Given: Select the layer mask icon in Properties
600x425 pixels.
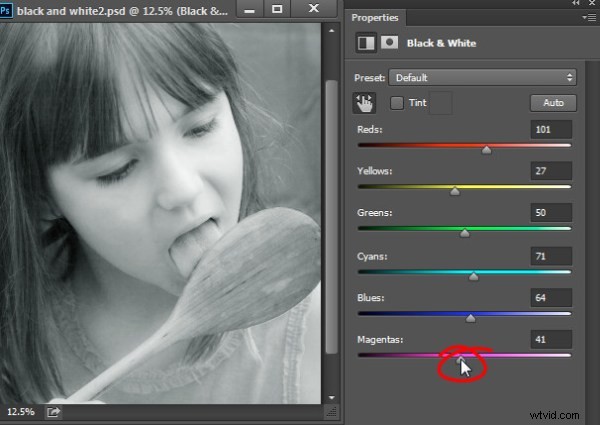Looking at the screenshot, I should [x=389, y=42].
